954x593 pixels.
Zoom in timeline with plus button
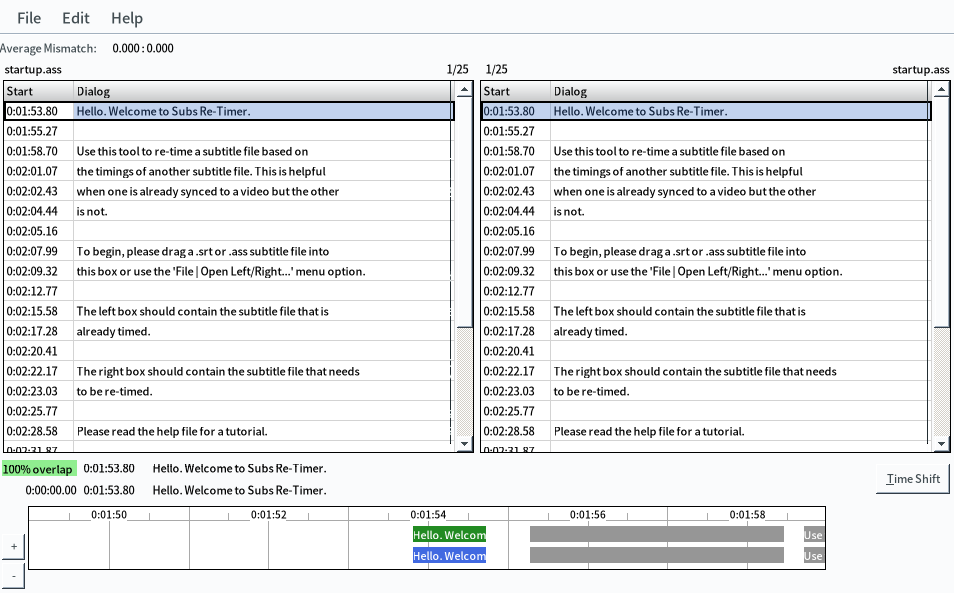click(13, 547)
